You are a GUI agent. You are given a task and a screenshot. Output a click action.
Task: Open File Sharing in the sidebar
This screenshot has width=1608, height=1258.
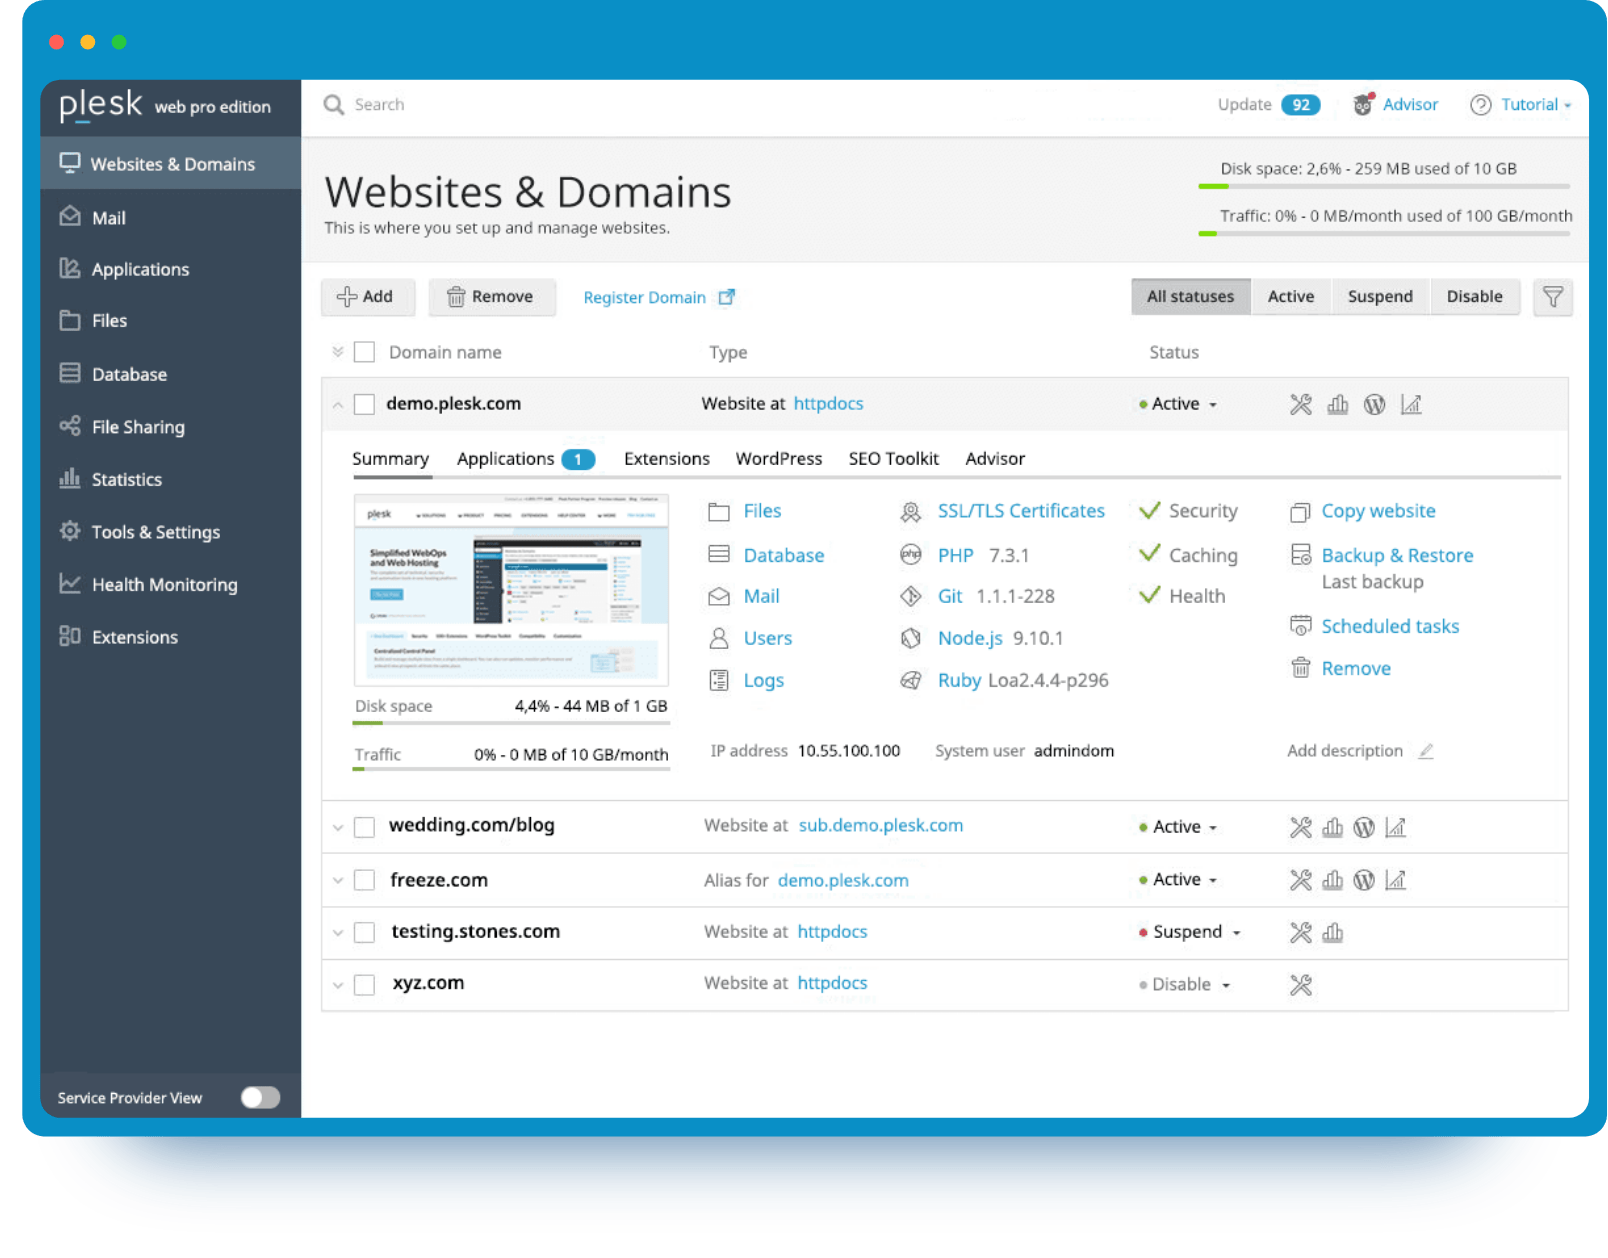coord(137,427)
